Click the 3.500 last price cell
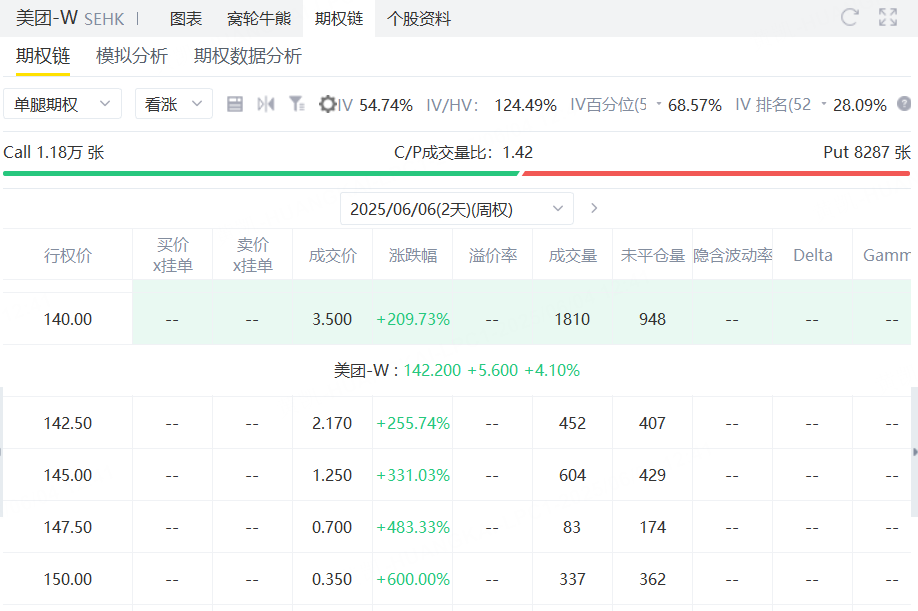The width and height of the screenshot is (918, 611). click(332, 319)
